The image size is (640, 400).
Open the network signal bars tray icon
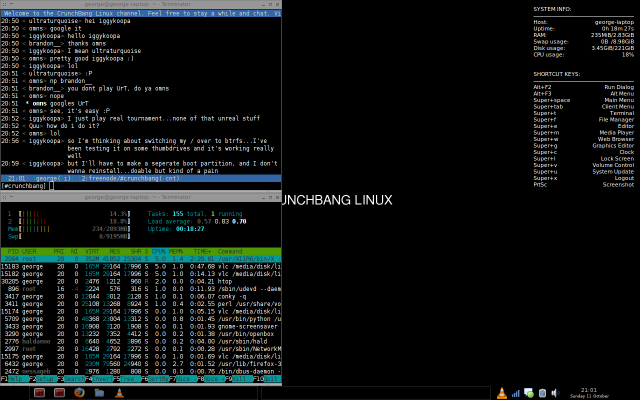point(516,393)
